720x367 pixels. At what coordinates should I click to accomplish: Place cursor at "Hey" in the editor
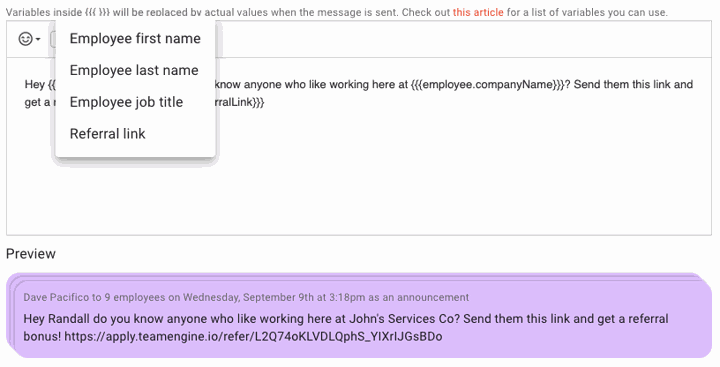pos(34,85)
